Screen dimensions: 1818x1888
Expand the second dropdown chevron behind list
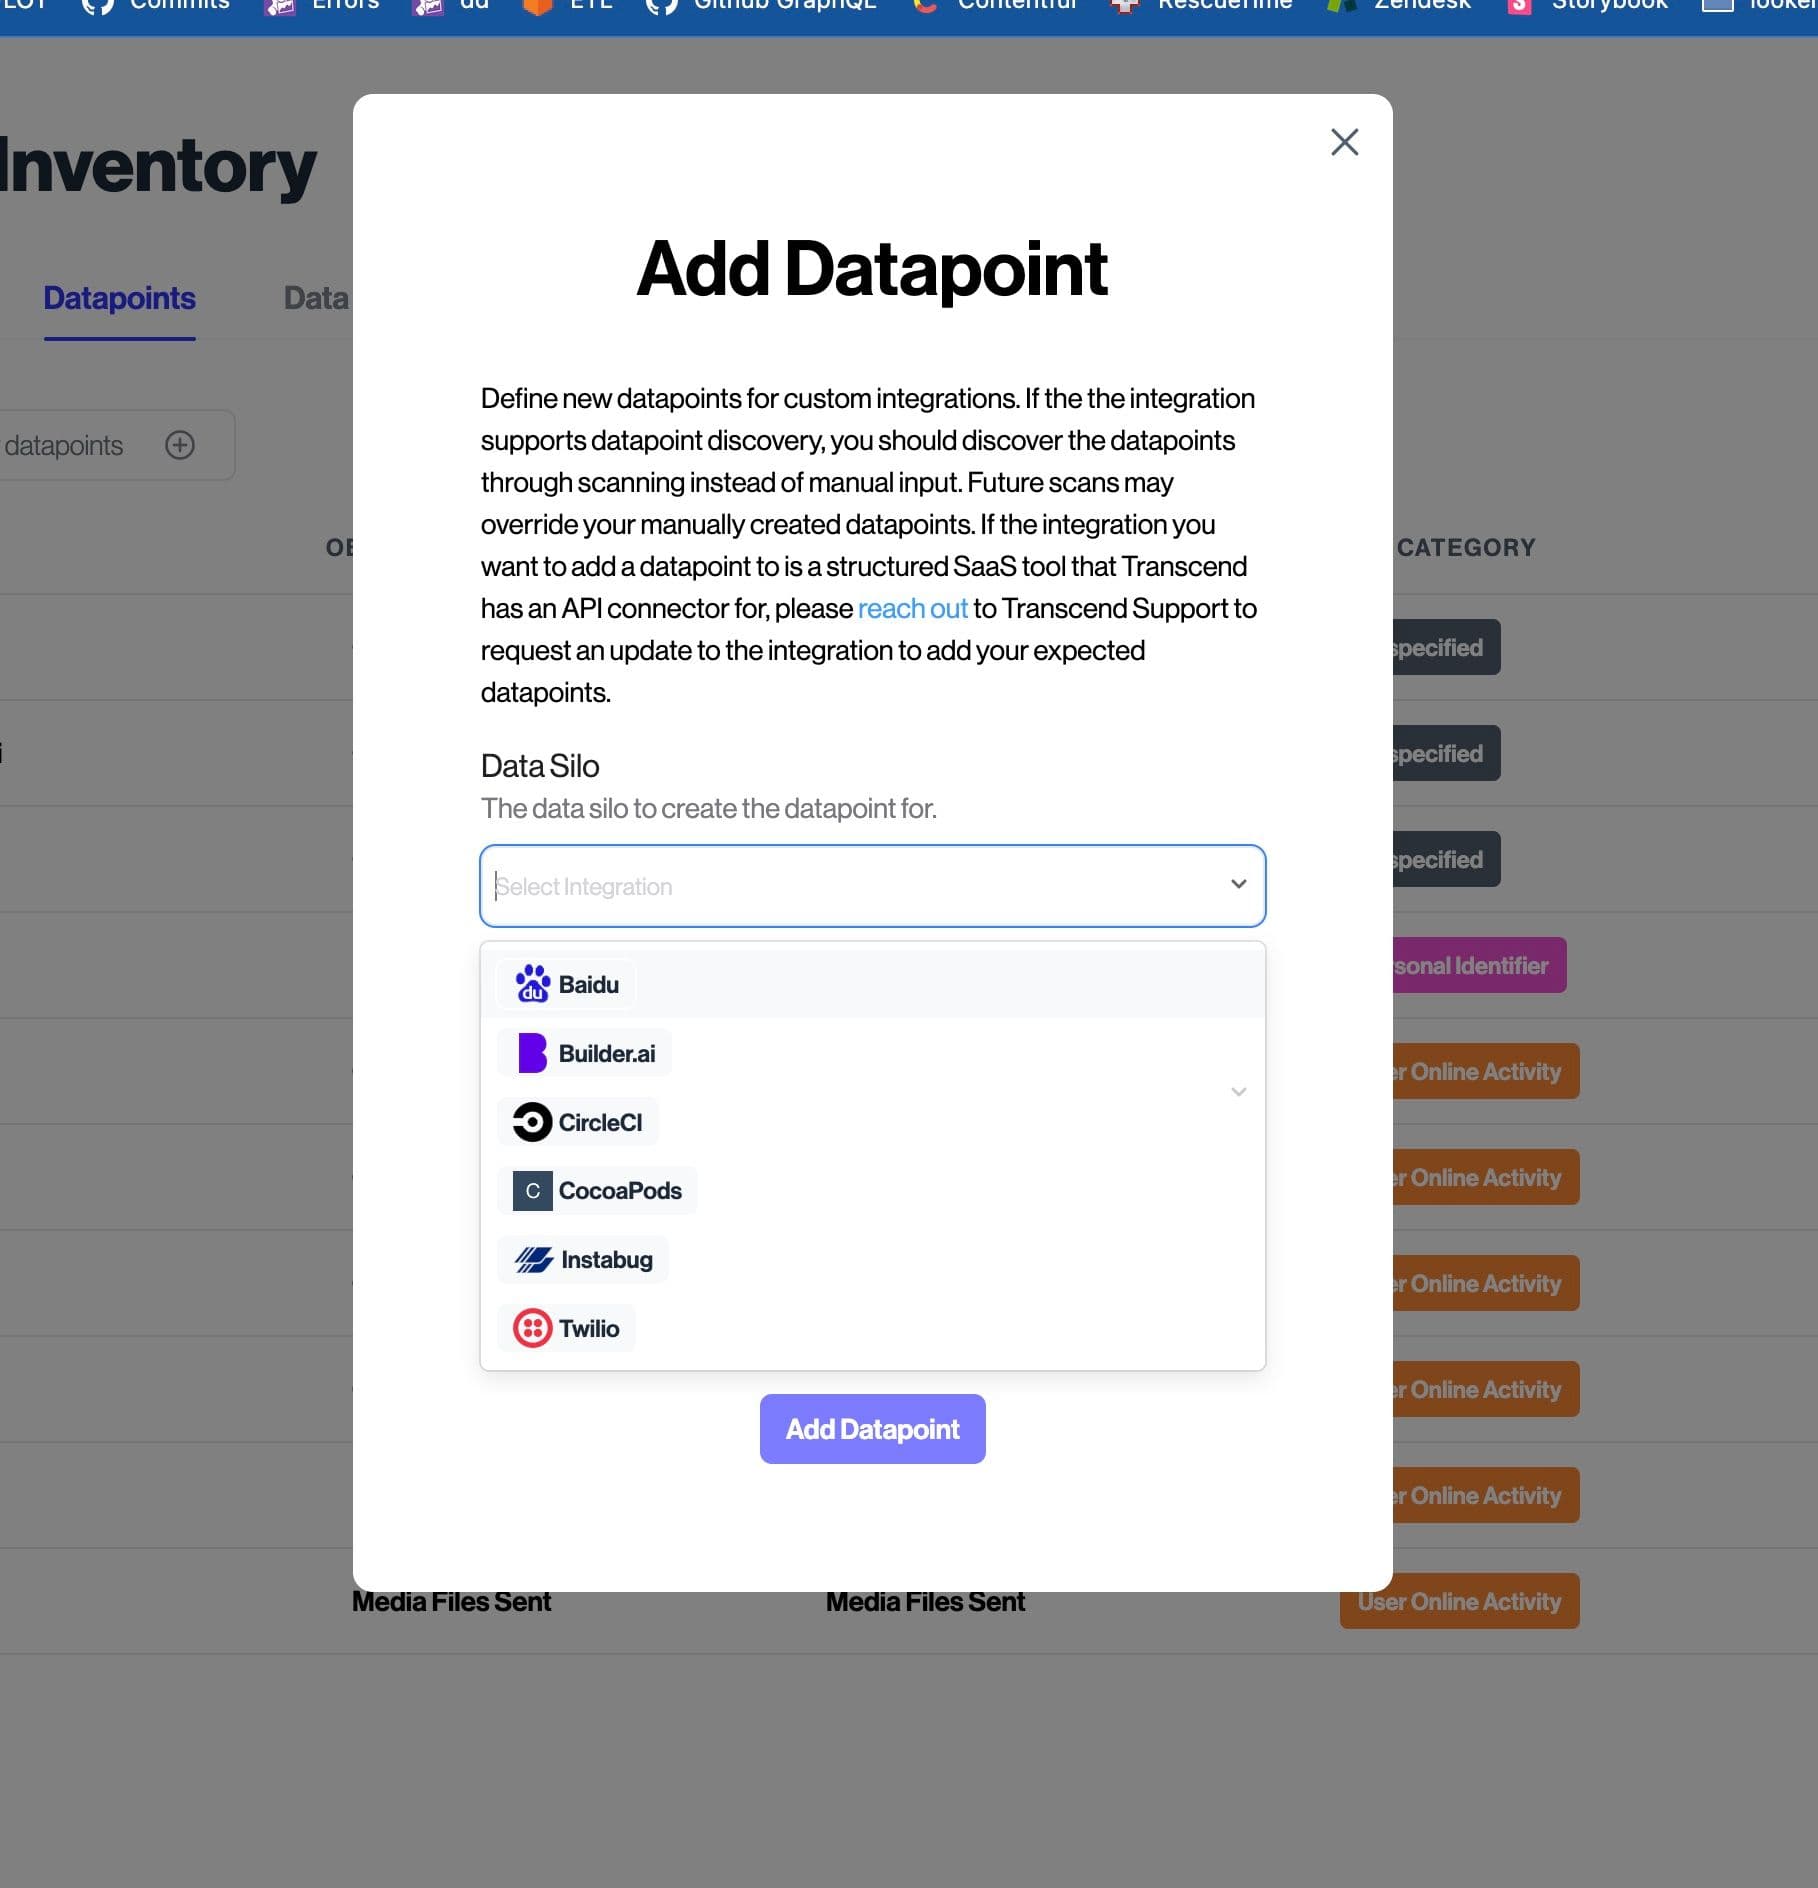point(1238,1092)
